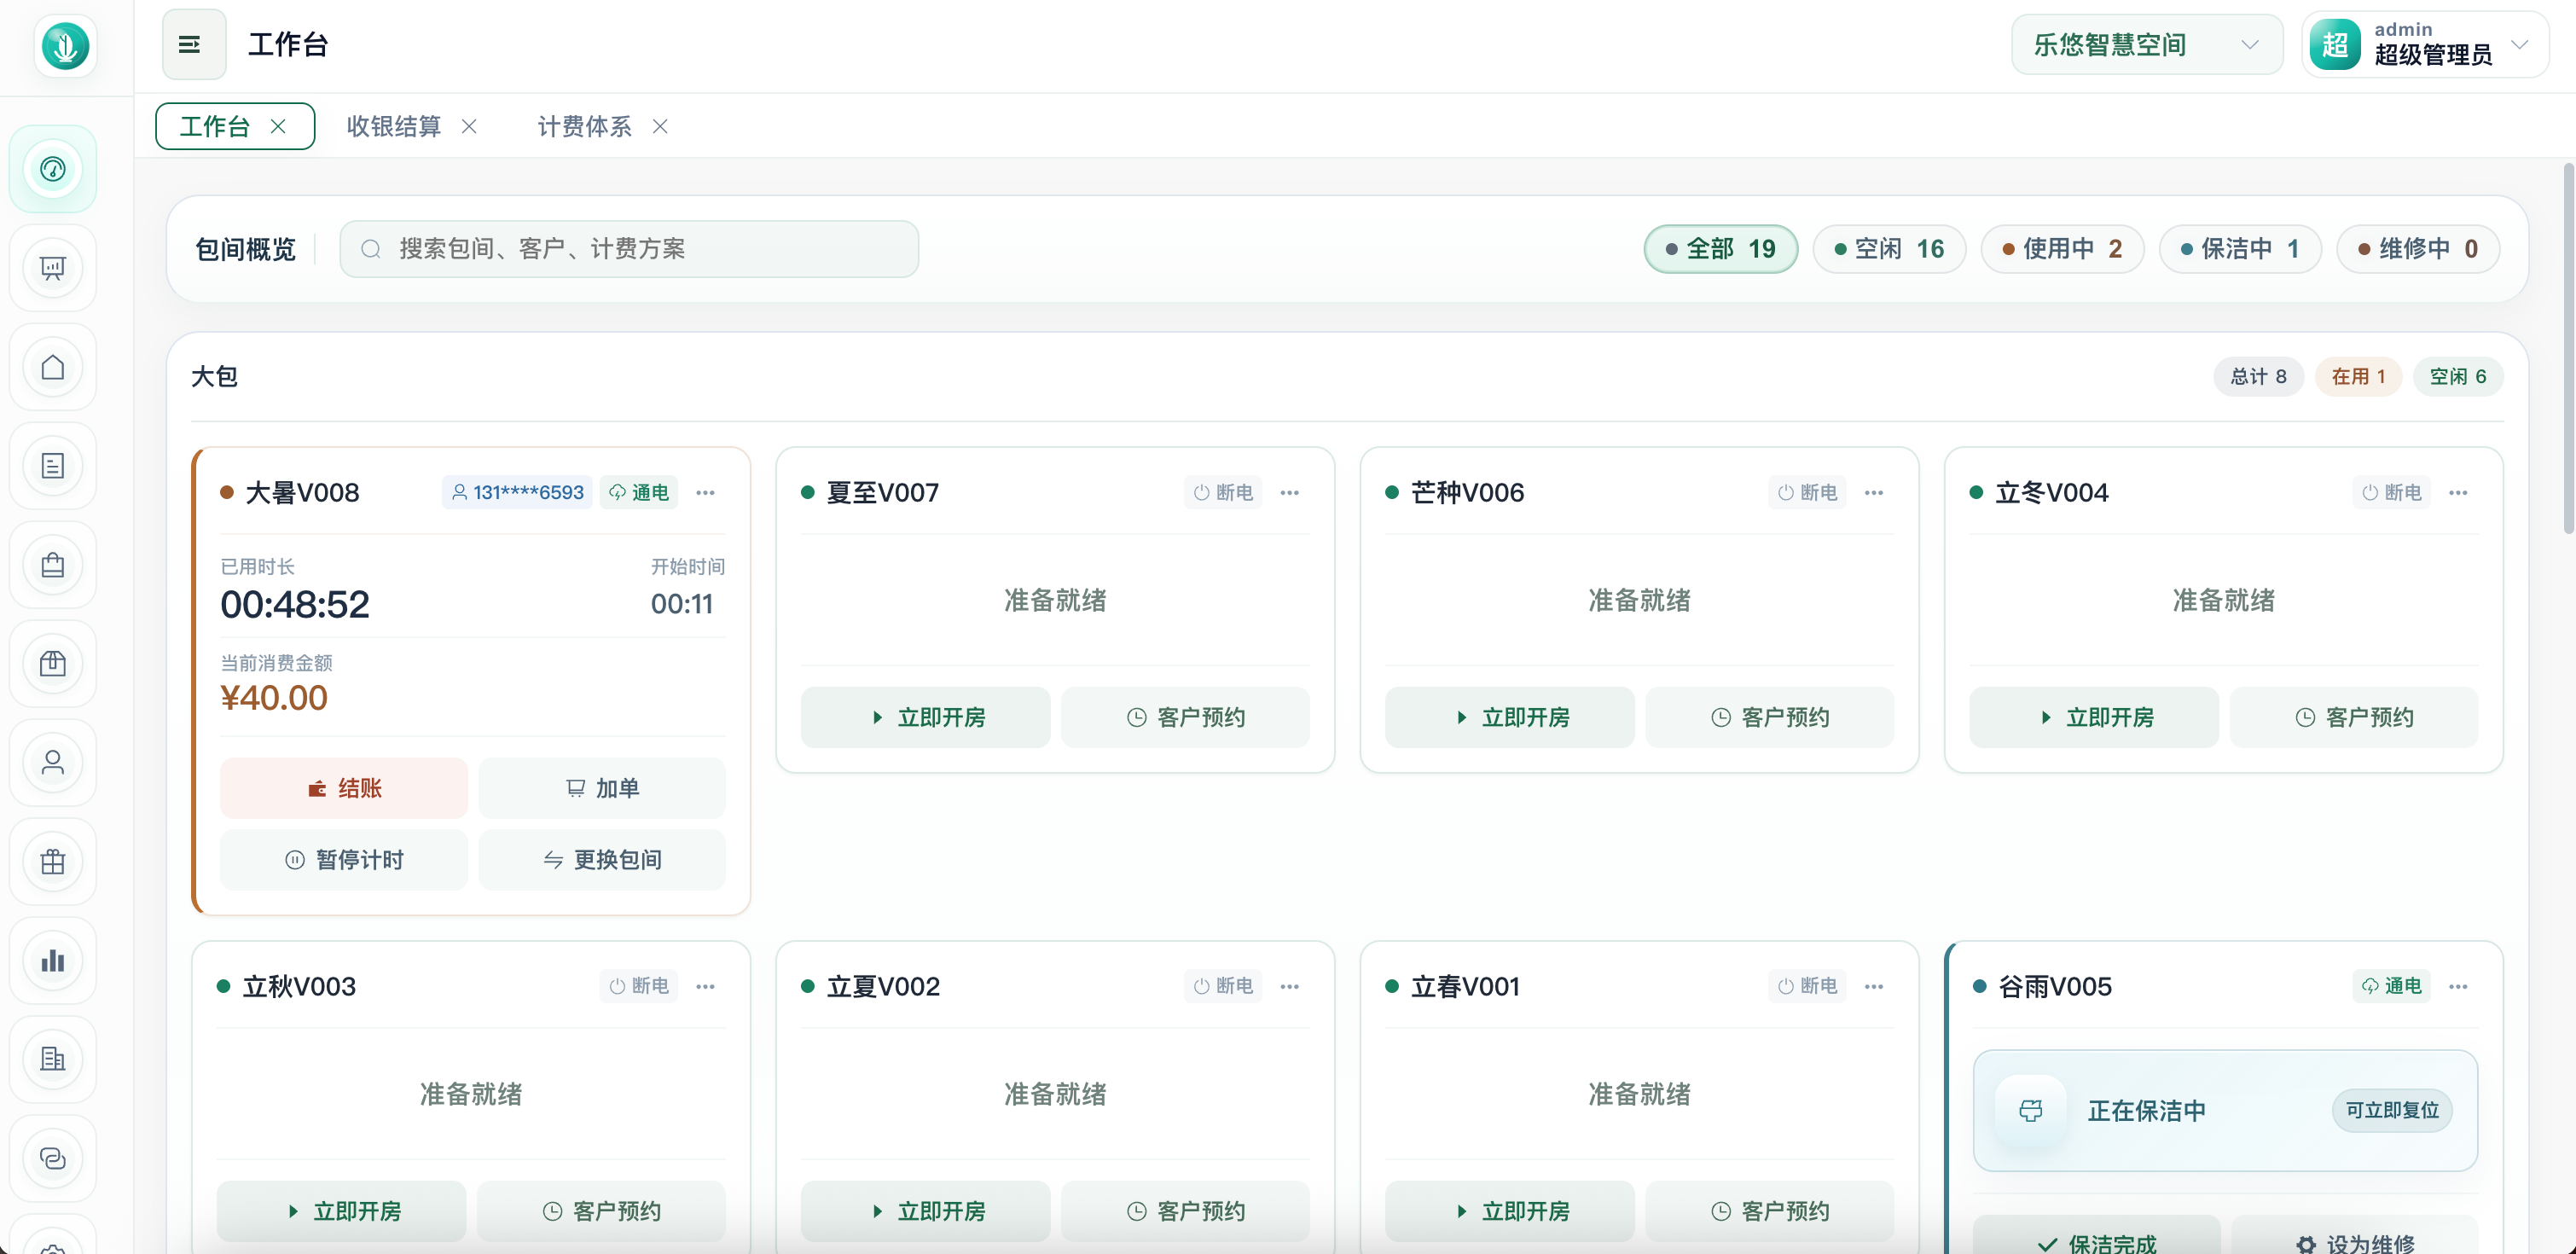
Task: Expand the 乐悠智慧空间 store dropdown
Action: pyautogui.click(x=2146, y=45)
